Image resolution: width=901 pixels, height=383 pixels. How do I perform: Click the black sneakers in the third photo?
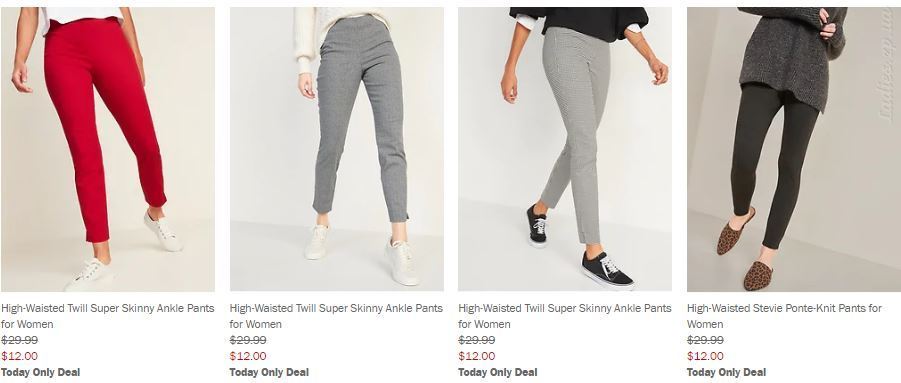[x=579, y=248]
